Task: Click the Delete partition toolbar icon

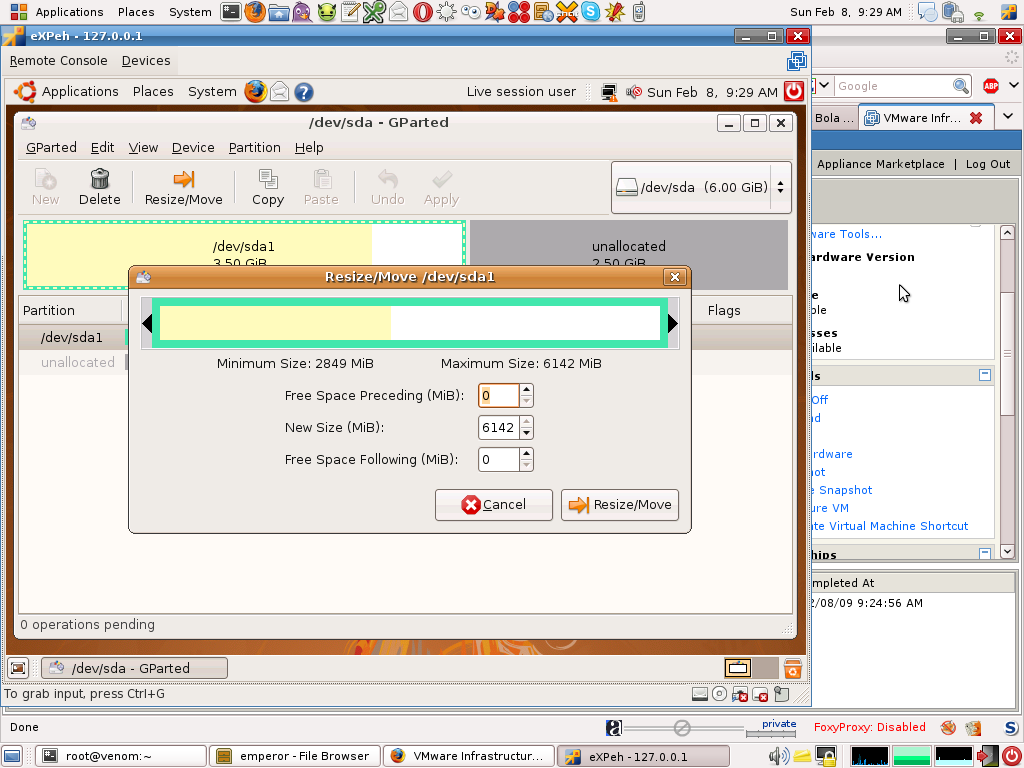Action: [99, 187]
